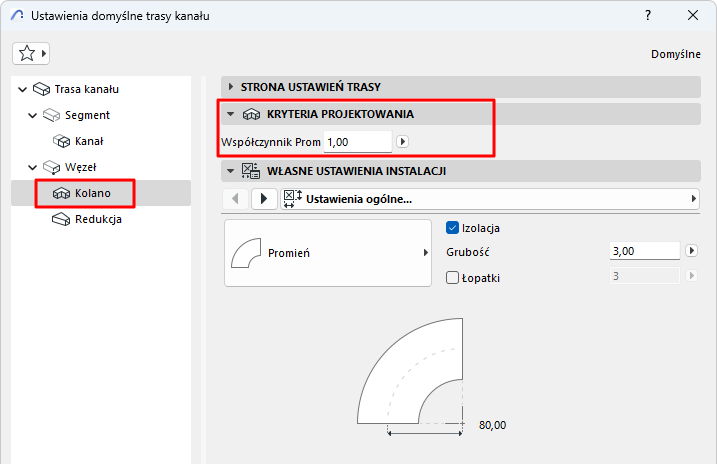This screenshot has width=717, height=464.
Task: Select the Kolano tree item
Action: click(x=93, y=193)
